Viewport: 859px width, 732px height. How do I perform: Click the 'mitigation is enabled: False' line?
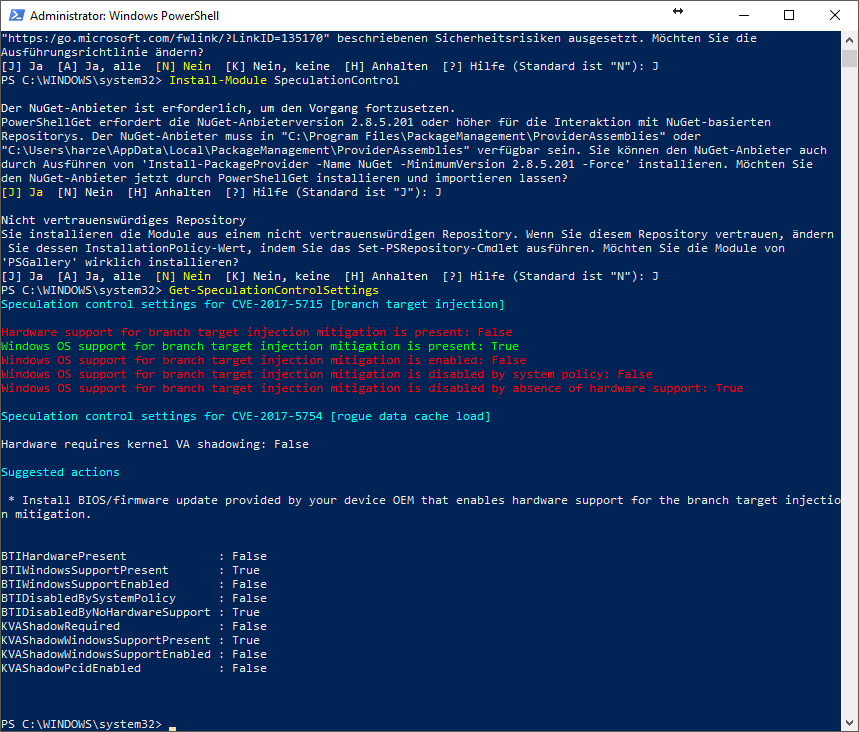(264, 360)
